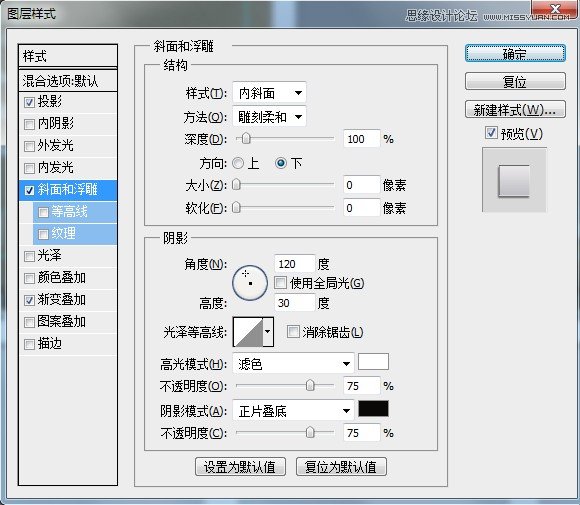Open the 样式 内斜面 dropdown
Image resolution: width=580 pixels, height=505 pixels.
coord(269,93)
